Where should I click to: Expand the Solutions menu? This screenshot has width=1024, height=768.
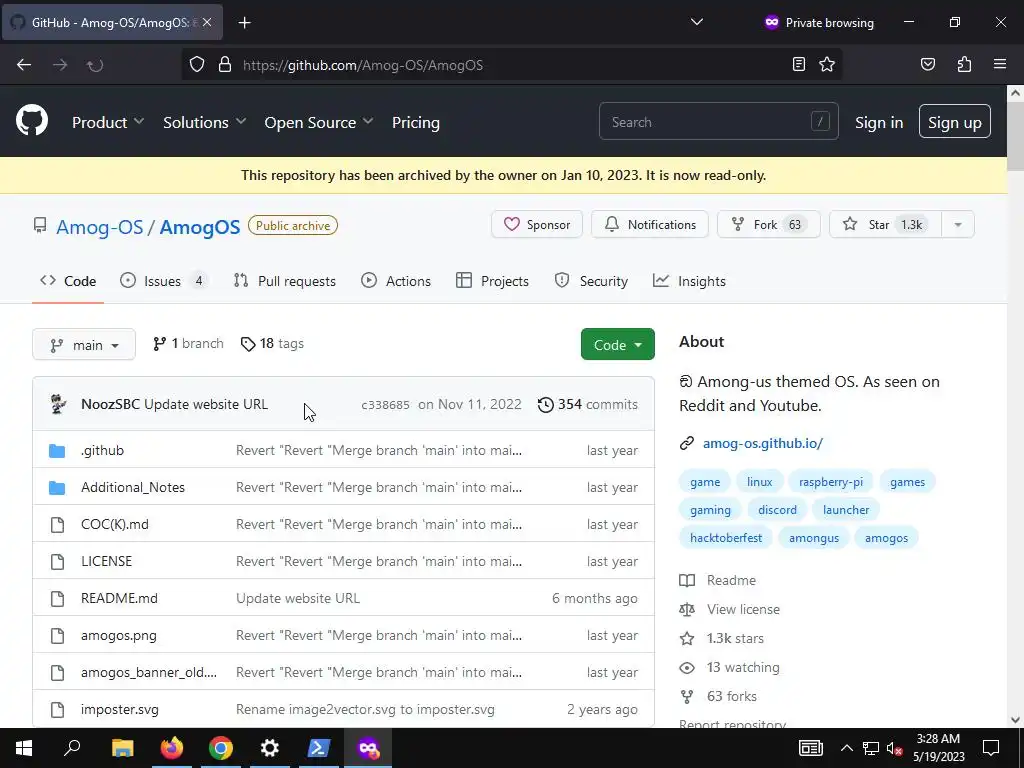pos(204,122)
